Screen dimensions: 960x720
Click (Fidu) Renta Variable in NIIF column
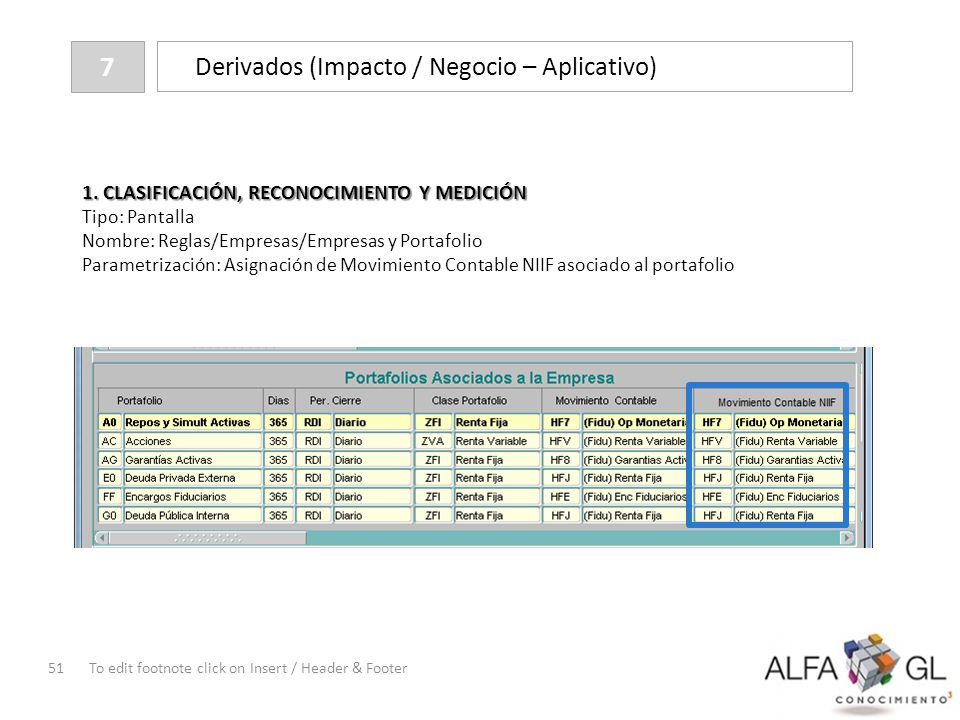pyautogui.click(x=789, y=441)
